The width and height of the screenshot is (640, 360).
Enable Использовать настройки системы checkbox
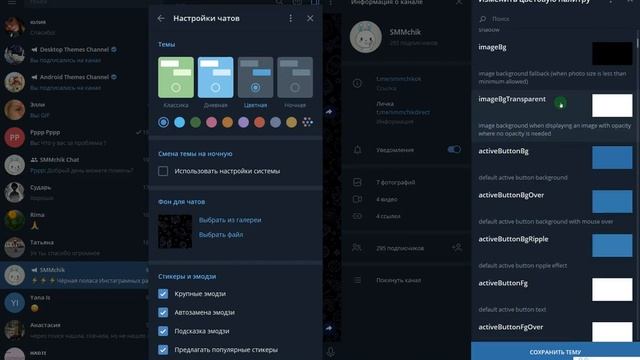point(163,171)
